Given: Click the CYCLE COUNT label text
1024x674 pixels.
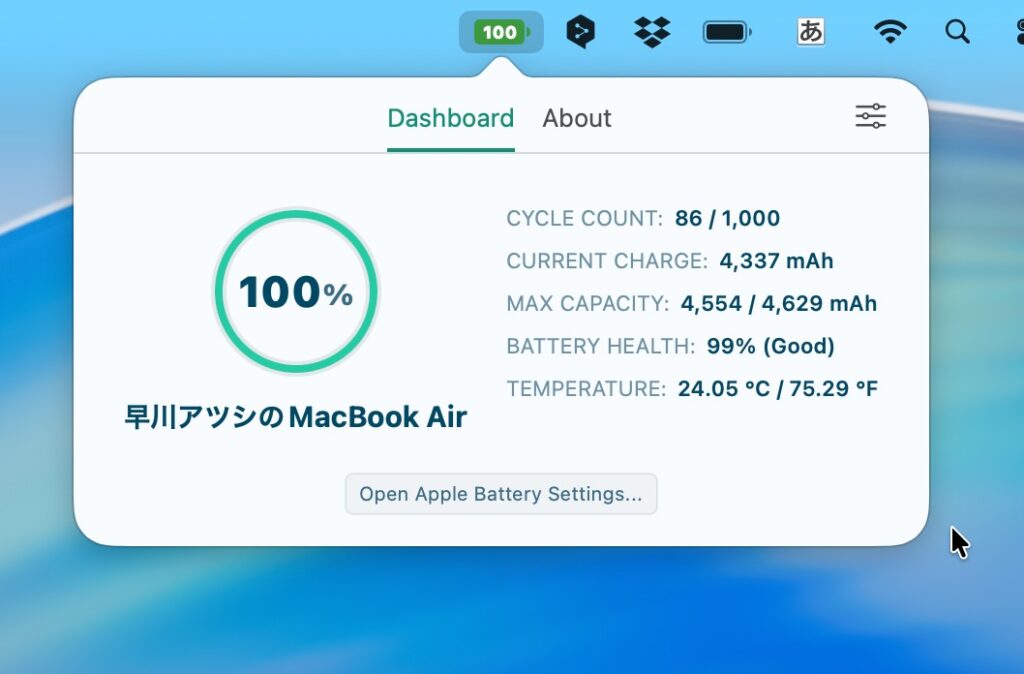Looking at the screenshot, I should point(584,218).
